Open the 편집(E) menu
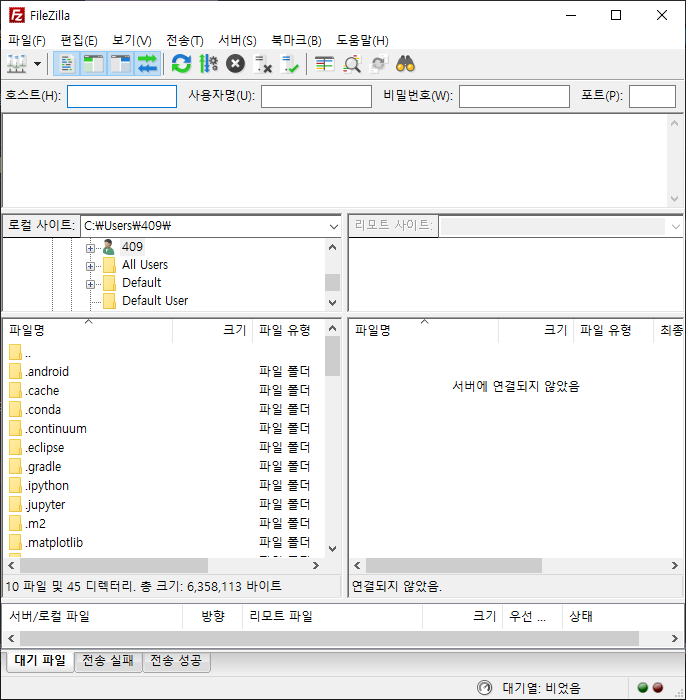This screenshot has height=700, width=686. 79,41
